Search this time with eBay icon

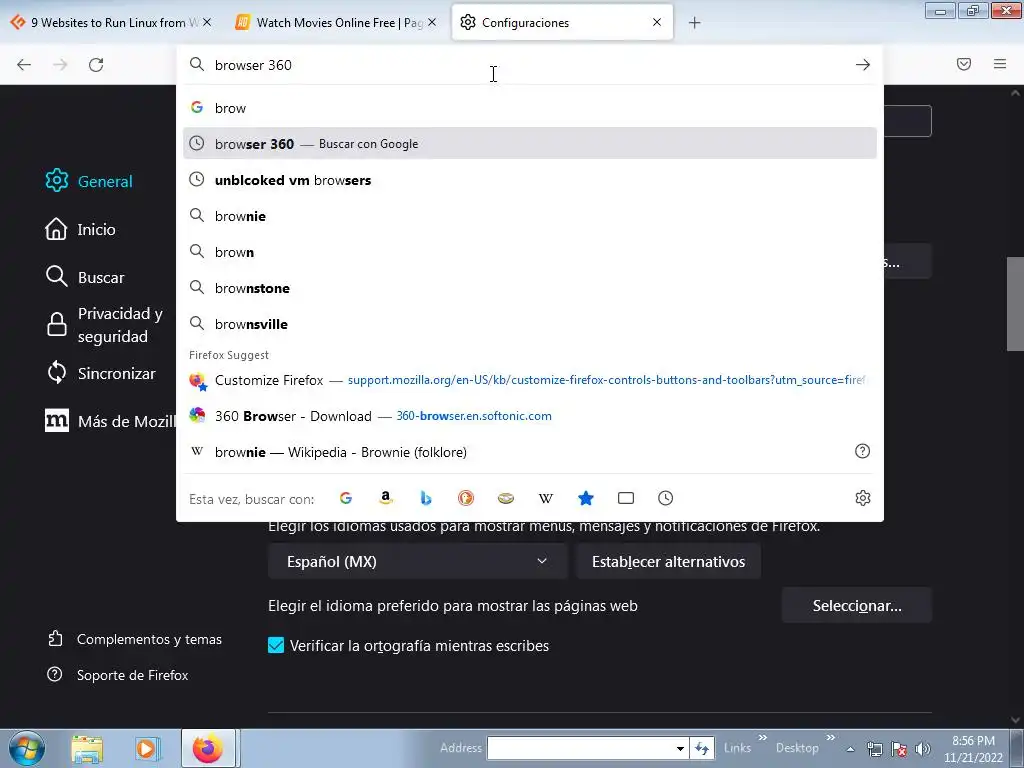[505, 498]
